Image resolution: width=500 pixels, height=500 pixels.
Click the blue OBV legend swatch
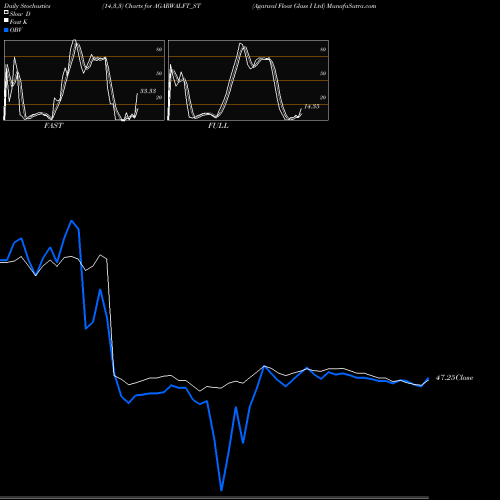point(6,30)
